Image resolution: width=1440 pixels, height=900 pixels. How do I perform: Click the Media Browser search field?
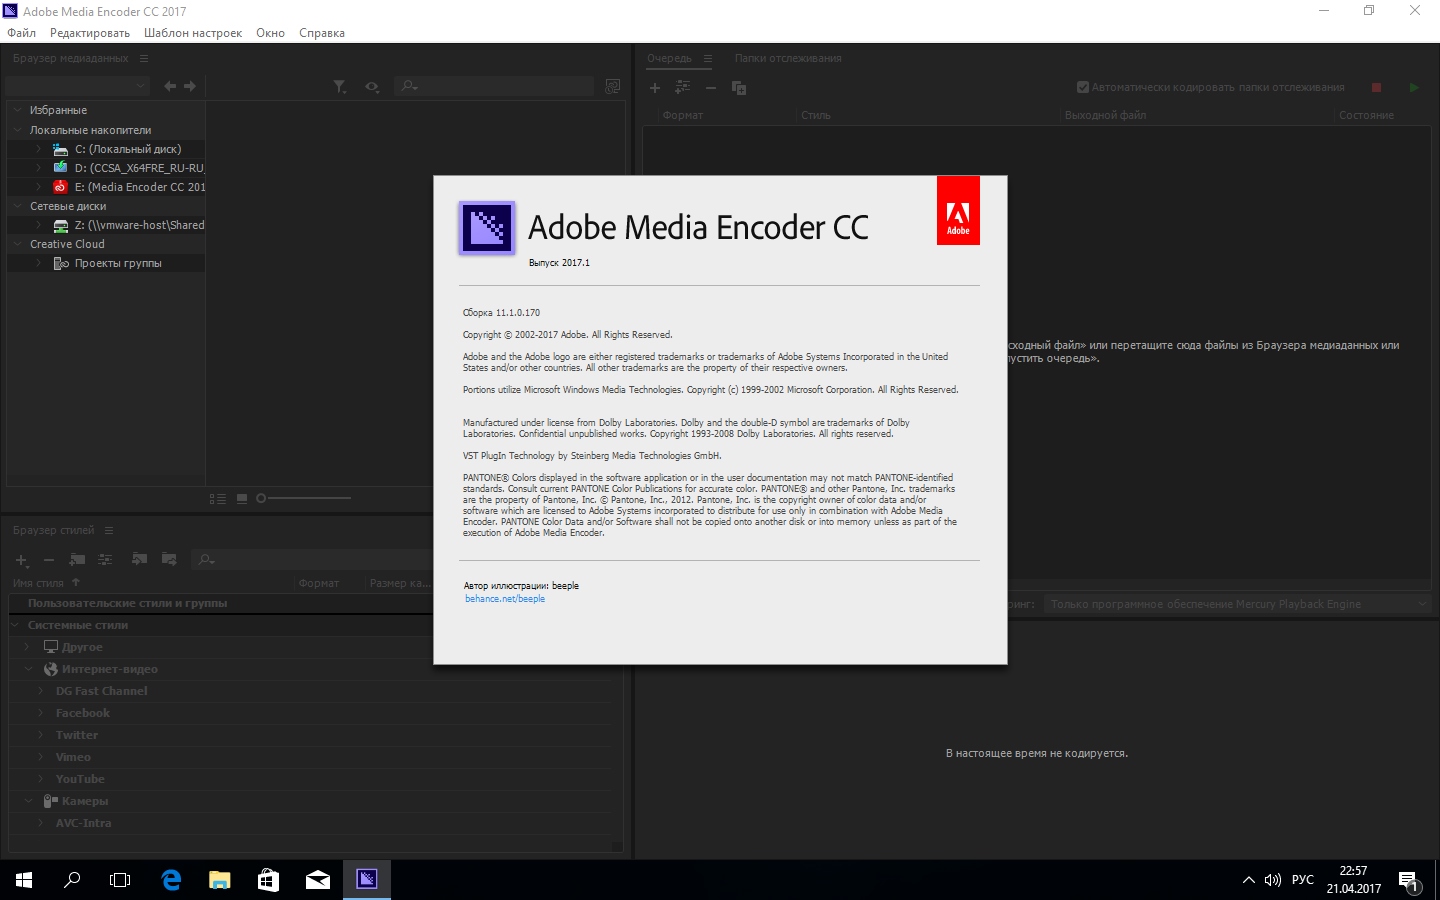496,87
